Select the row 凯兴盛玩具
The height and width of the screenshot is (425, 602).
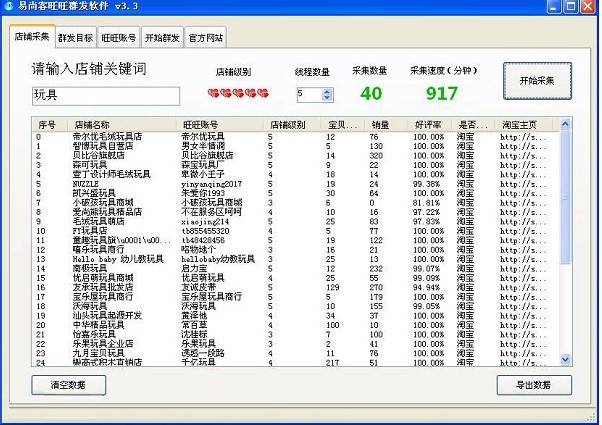click(94, 193)
